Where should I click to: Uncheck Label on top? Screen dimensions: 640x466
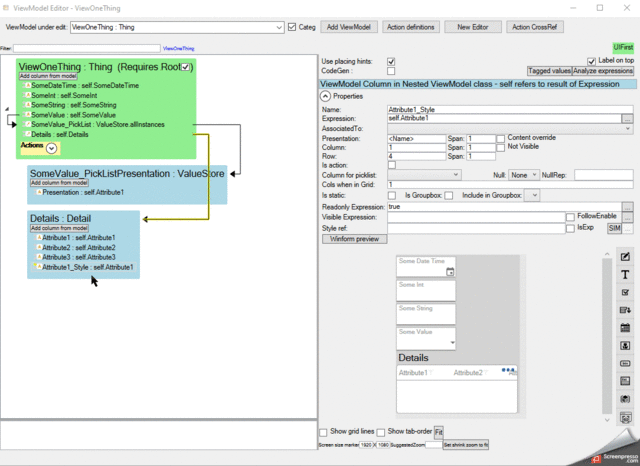(591, 61)
